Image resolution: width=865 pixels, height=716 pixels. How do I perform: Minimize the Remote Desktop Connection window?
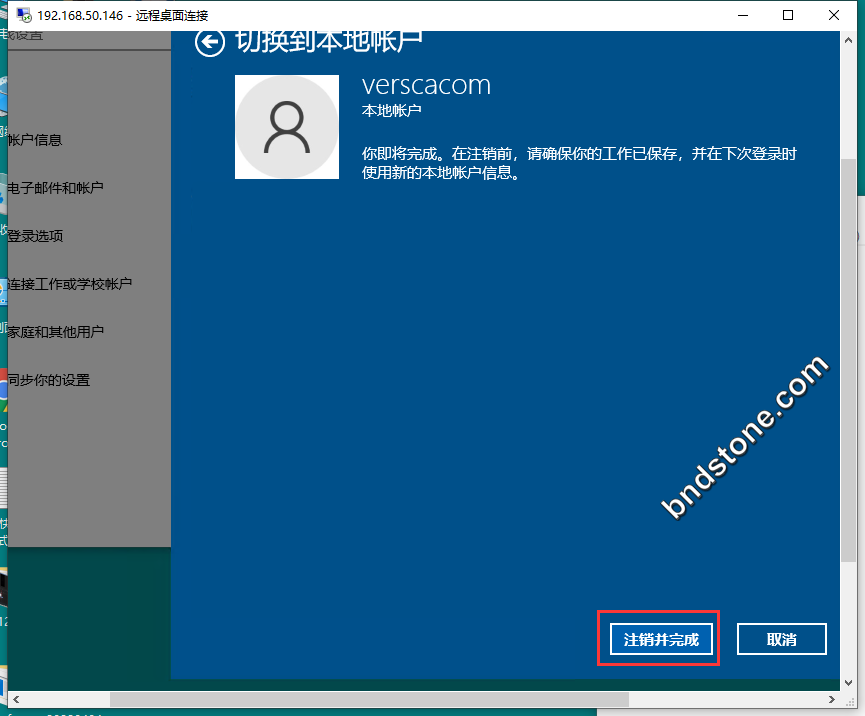tap(743, 15)
